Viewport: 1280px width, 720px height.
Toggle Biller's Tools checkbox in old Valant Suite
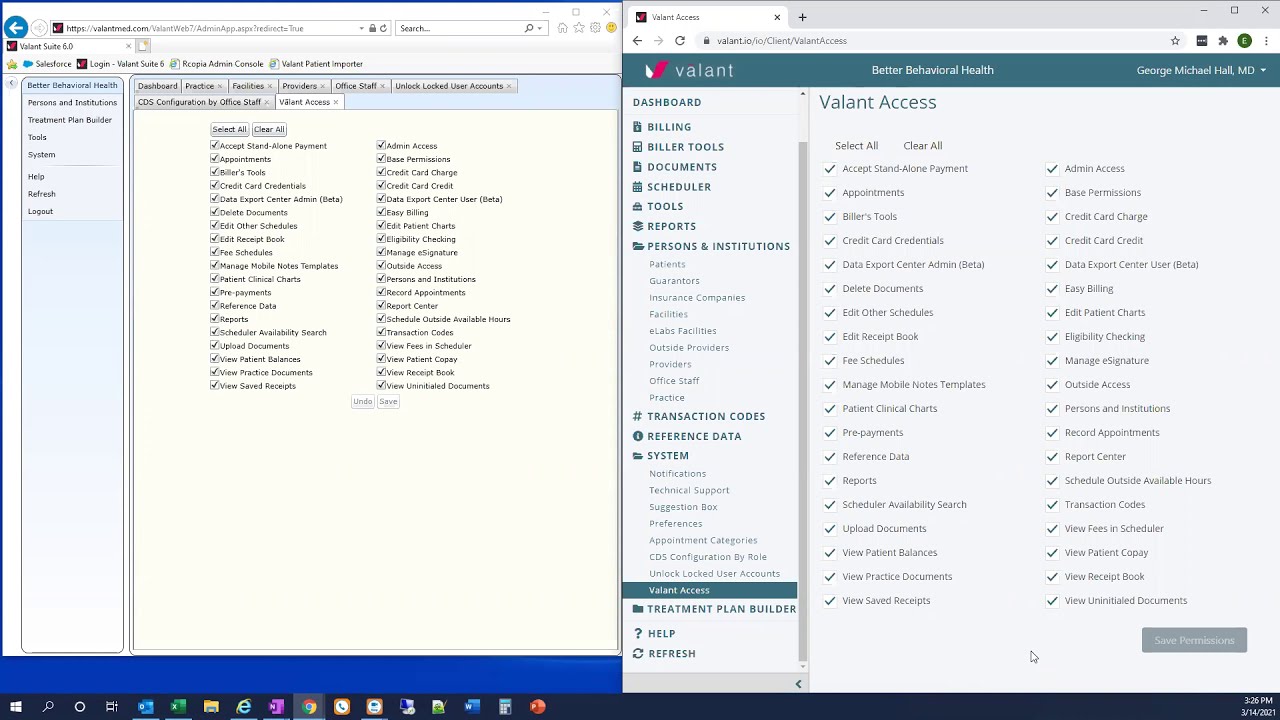[x=214, y=172]
